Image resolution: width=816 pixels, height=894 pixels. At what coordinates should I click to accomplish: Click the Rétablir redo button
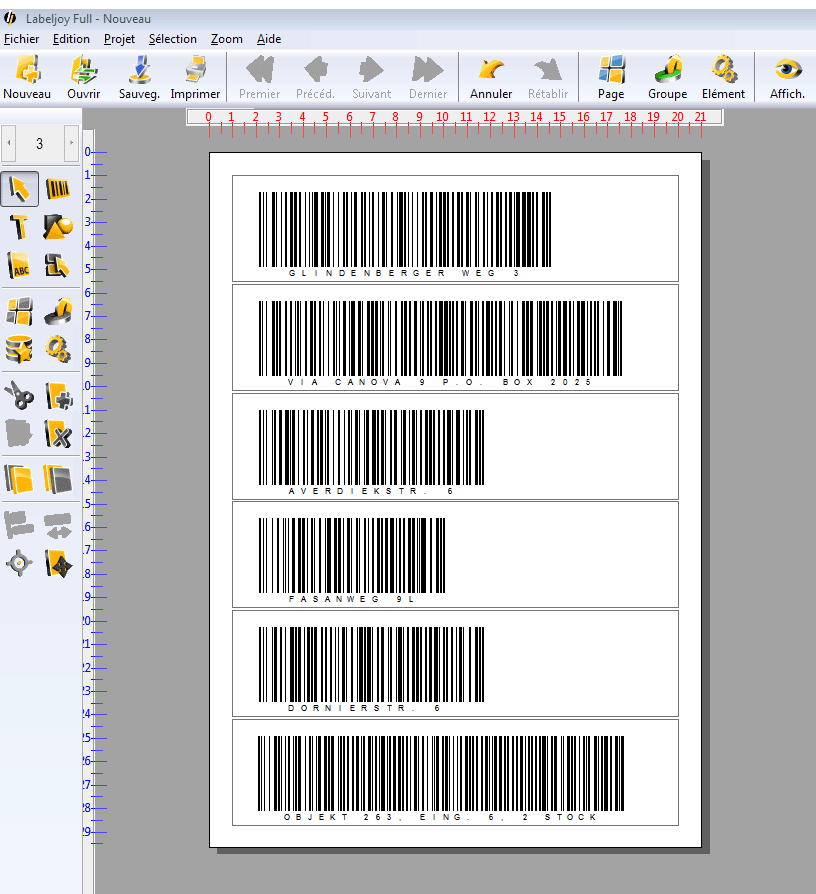548,77
